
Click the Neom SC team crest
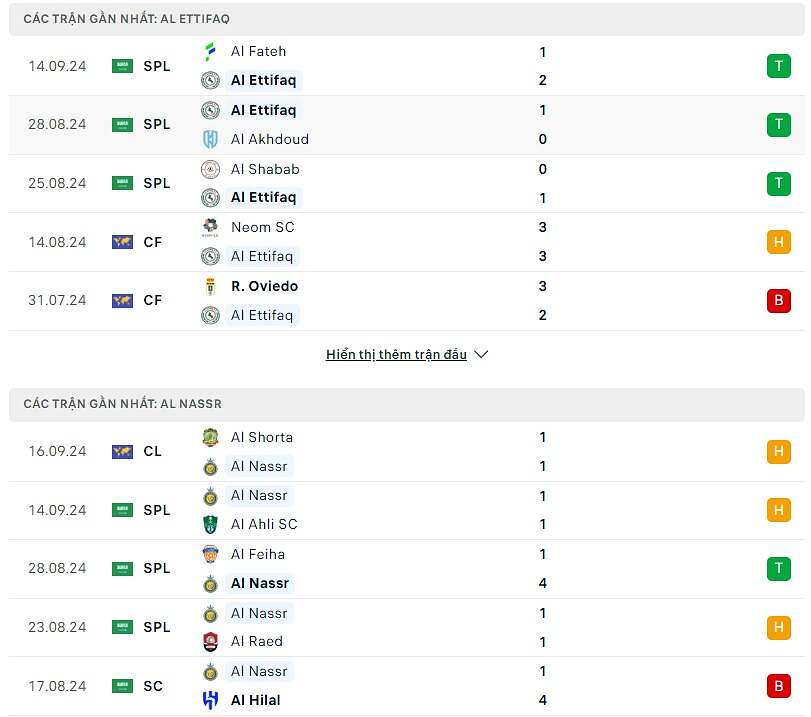click(210, 227)
